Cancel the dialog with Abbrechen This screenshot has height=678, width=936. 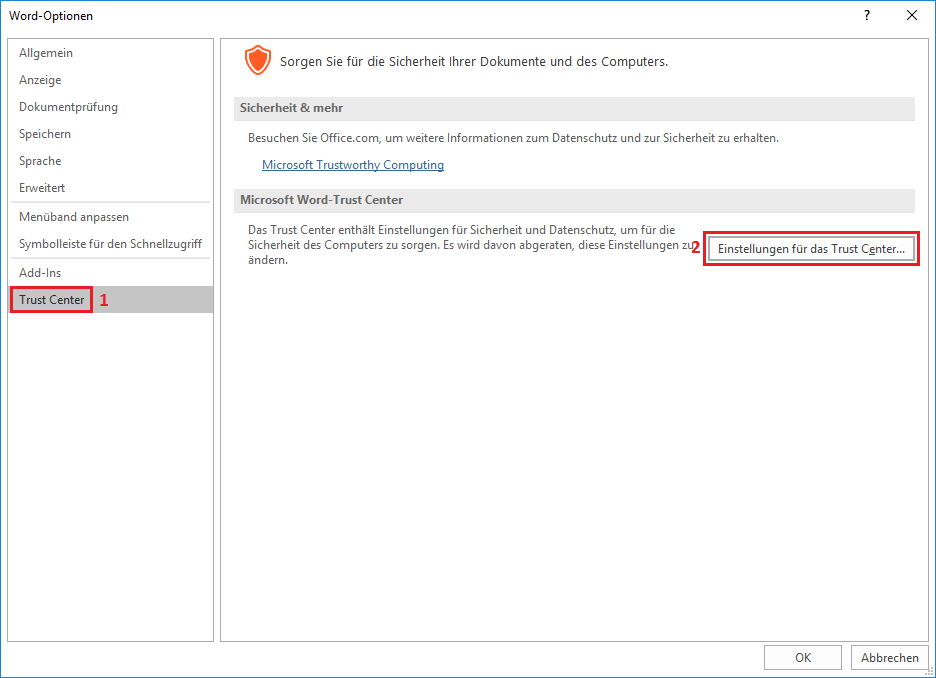point(889,657)
